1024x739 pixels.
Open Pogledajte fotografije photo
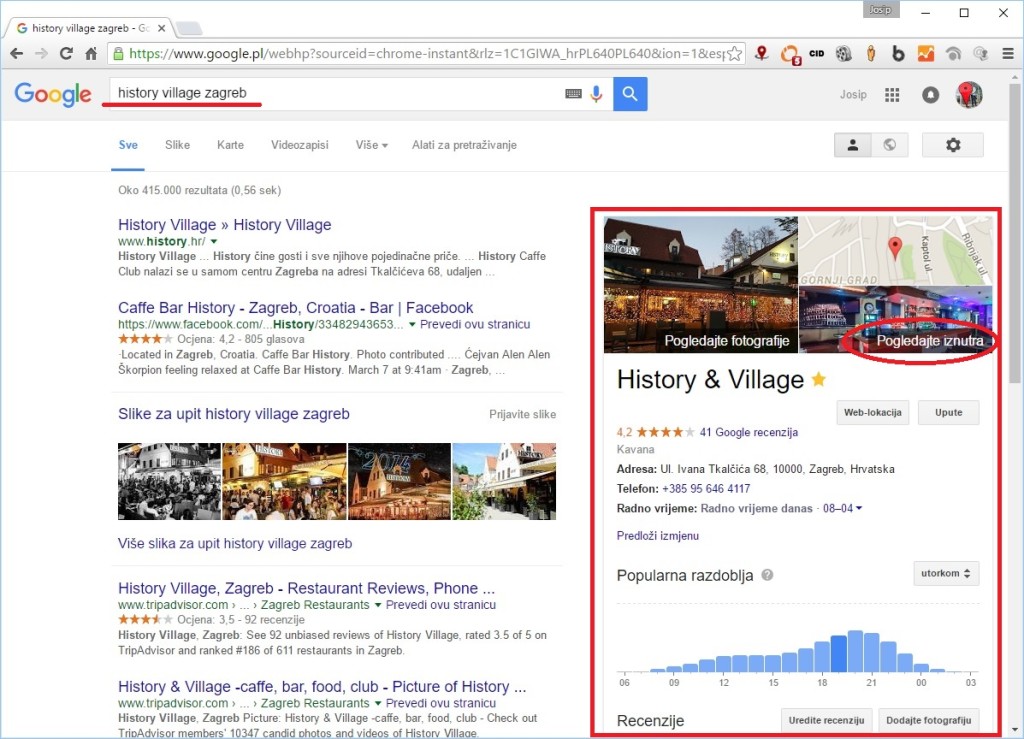click(x=700, y=285)
